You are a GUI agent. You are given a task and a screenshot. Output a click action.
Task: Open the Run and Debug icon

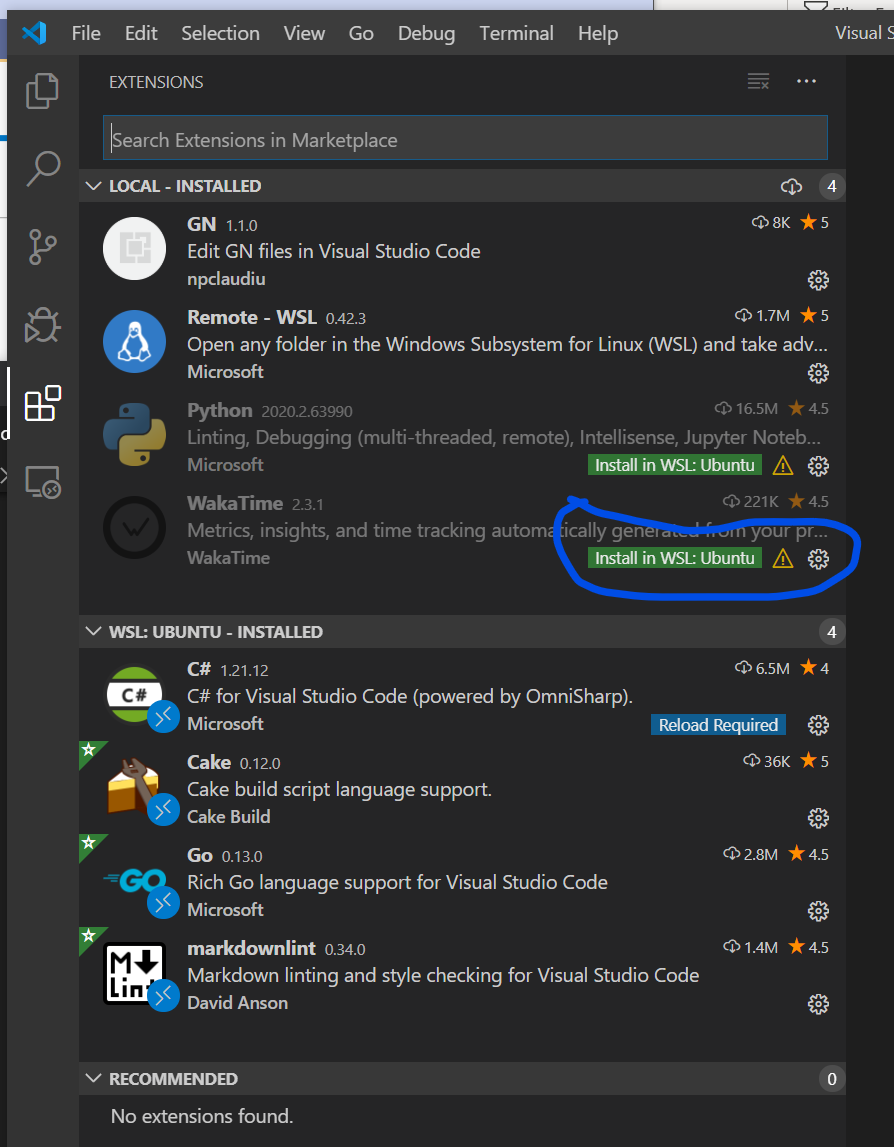tap(42, 325)
